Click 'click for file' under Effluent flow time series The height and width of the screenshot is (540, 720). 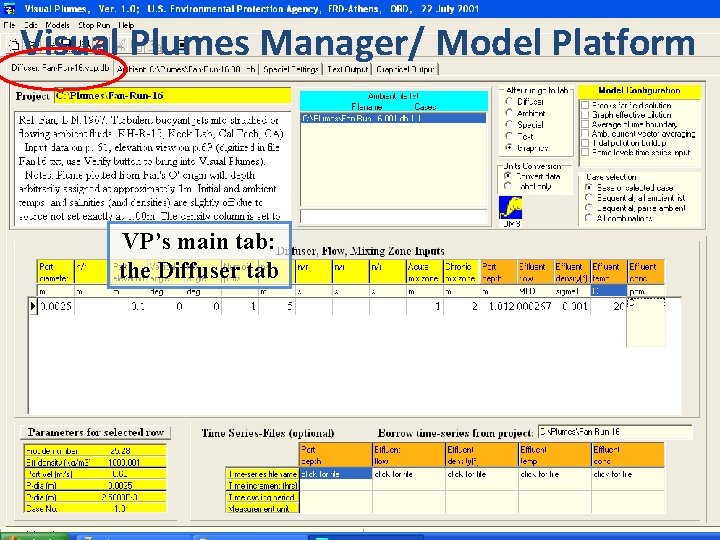click(409, 474)
